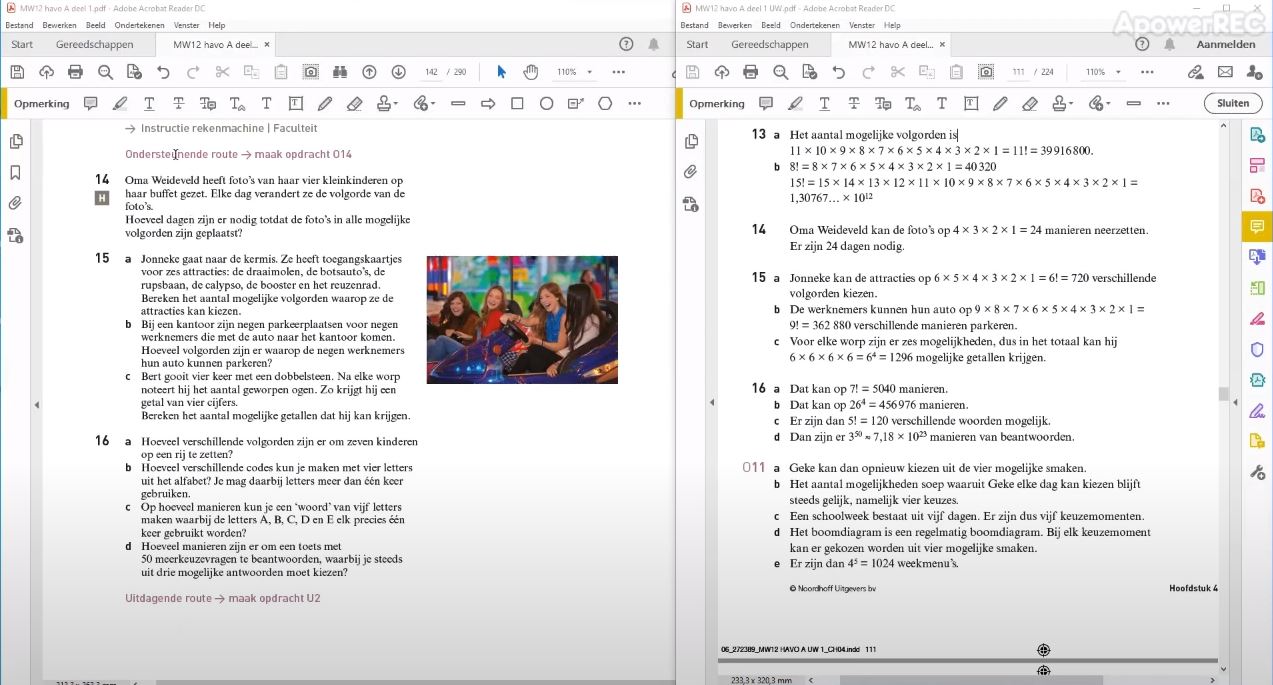Show more comment tools (…) in the left window
This screenshot has height=685, width=1273.
[634, 103]
